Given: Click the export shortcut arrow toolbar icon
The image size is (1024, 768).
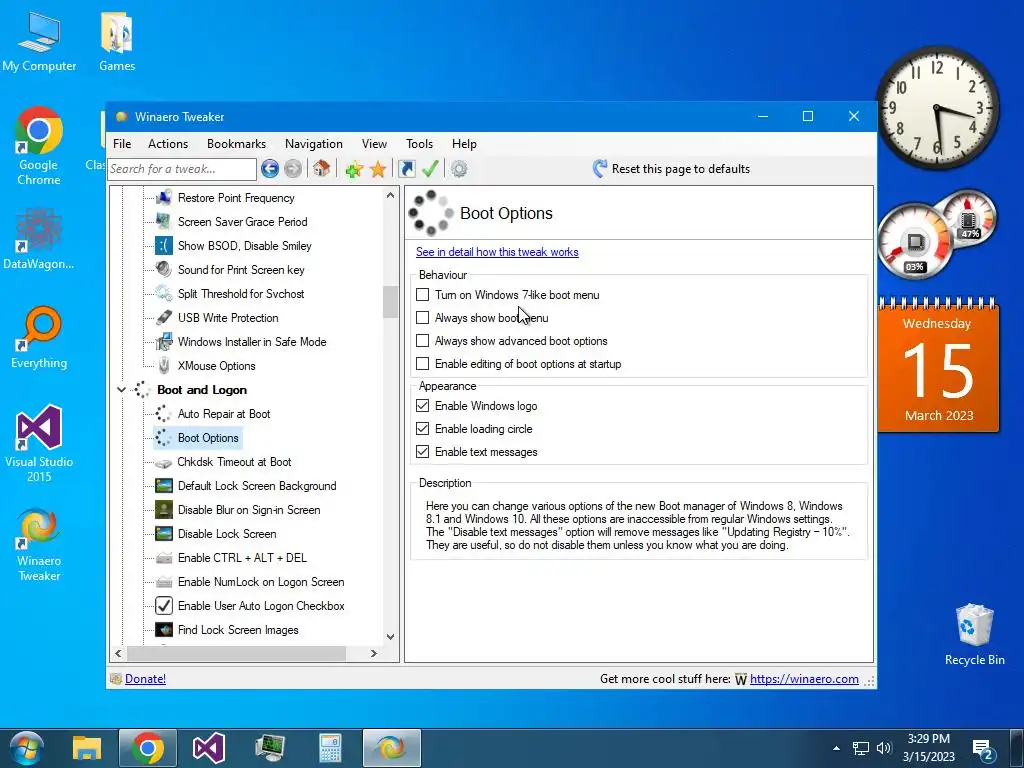Looking at the screenshot, I should click(x=407, y=169).
